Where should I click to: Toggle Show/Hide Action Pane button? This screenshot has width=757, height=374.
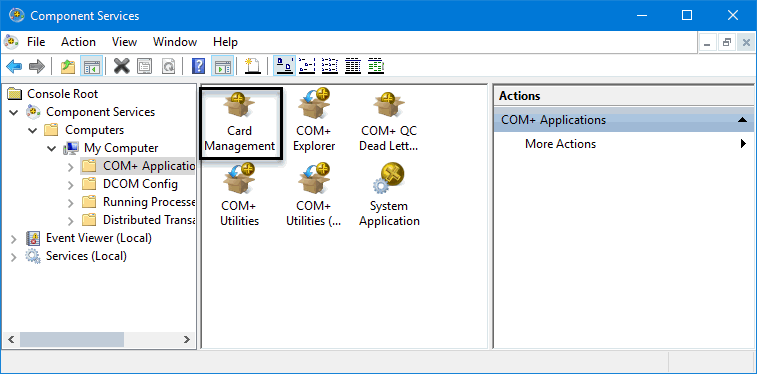coord(222,66)
